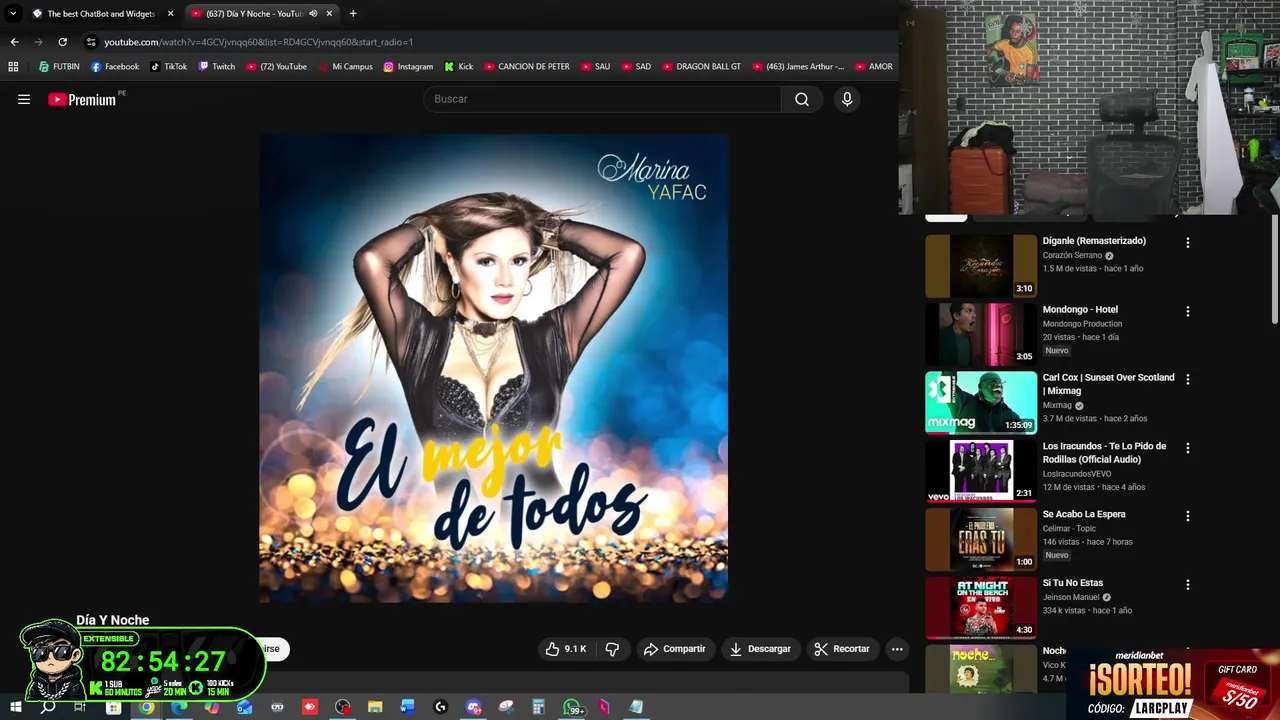Open options menu for Mondongo - Hotel
This screenshot has width=1280, height=720.
[x=1188, y=312]
